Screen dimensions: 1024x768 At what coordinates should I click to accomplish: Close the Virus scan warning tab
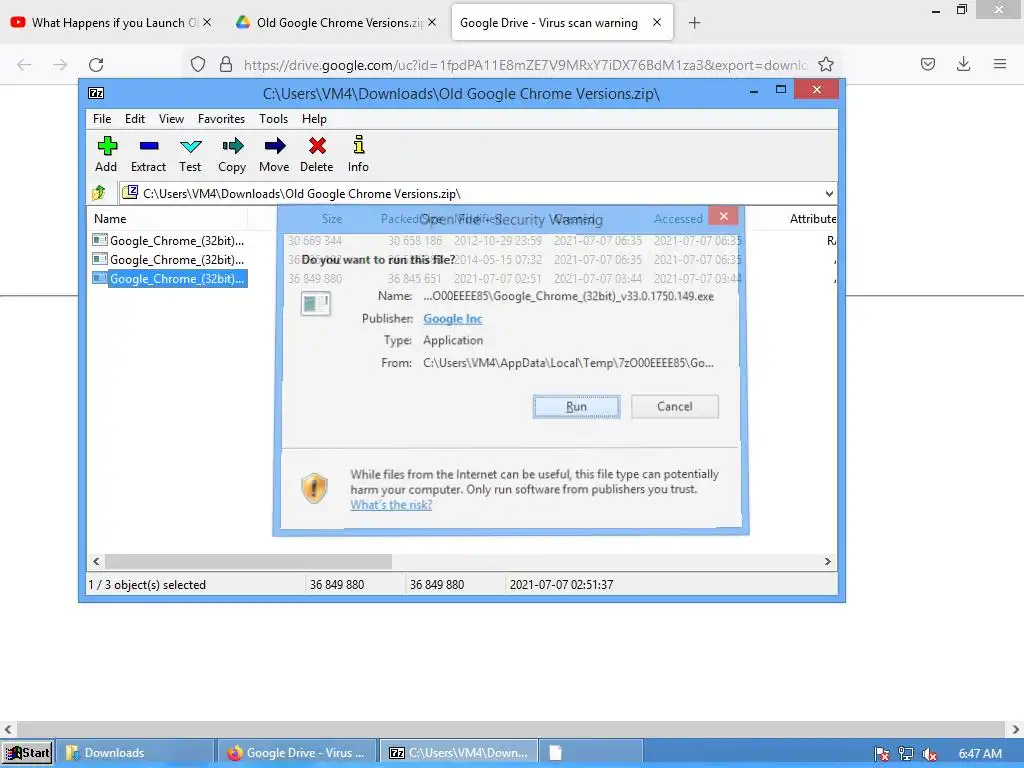pyautogui.click(x=657, y=22)
